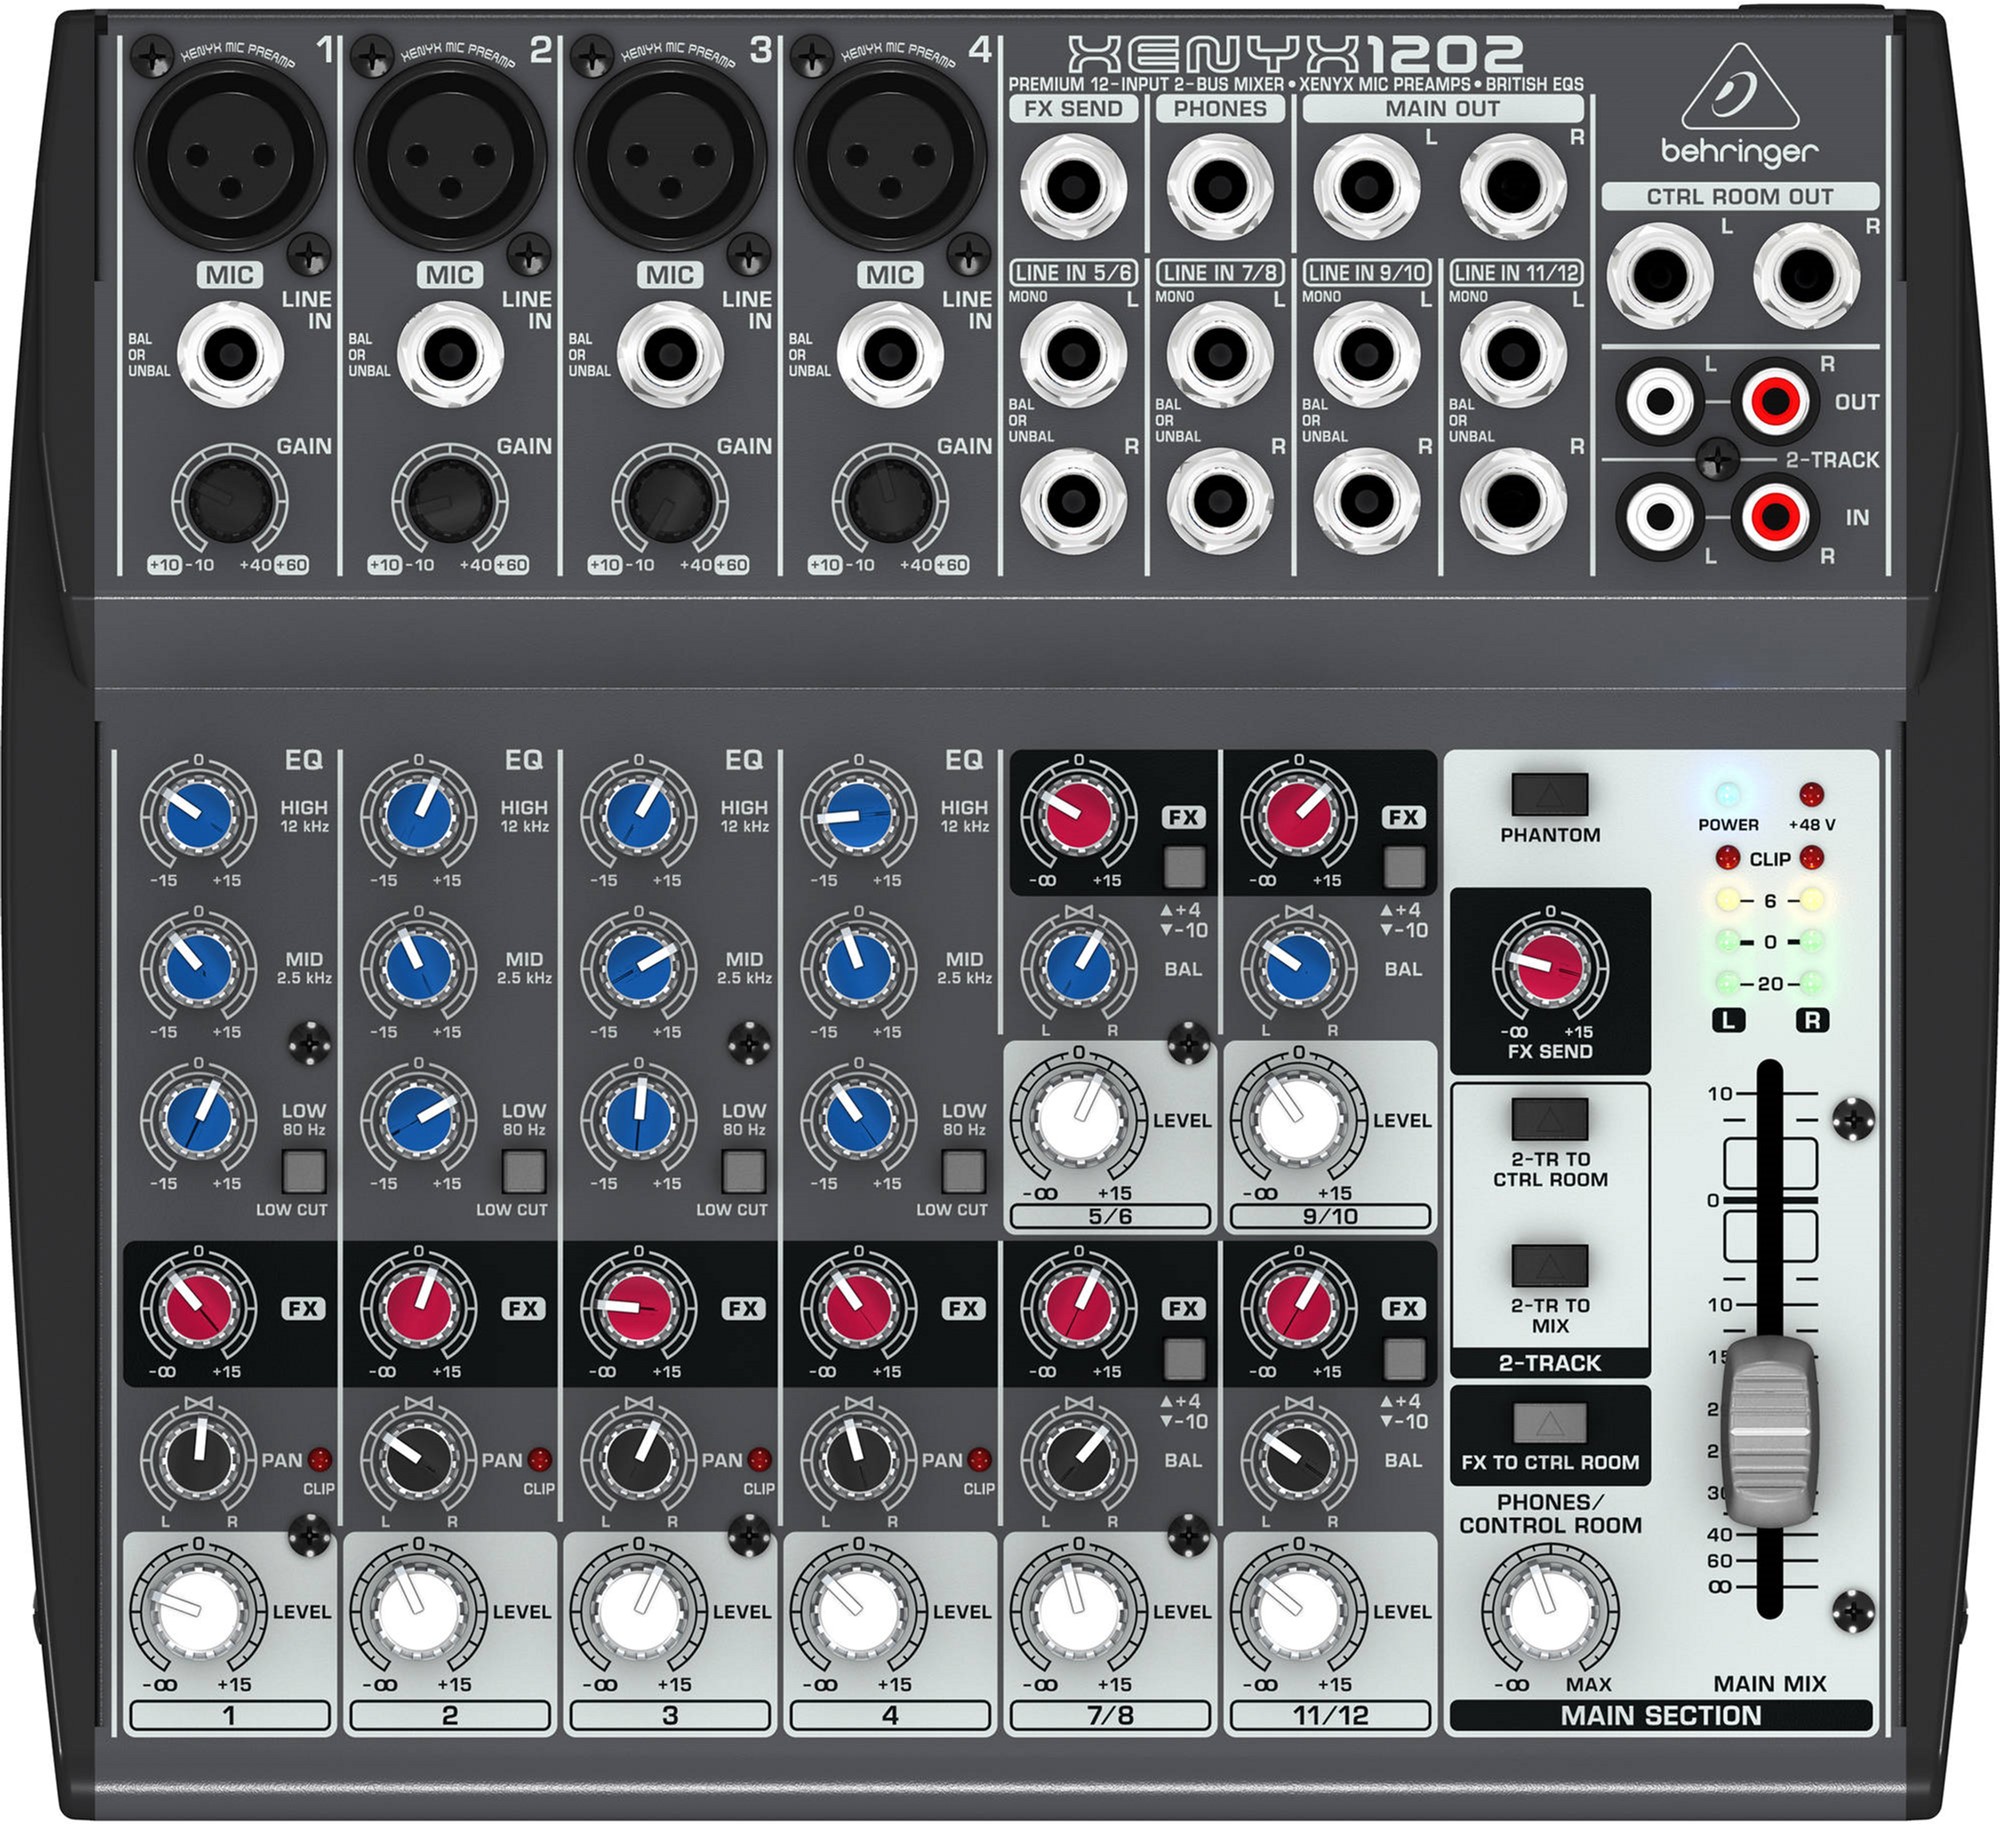
Task: Click the LINE IN 7/8 right jack
Action: (x=1220, y=500)
